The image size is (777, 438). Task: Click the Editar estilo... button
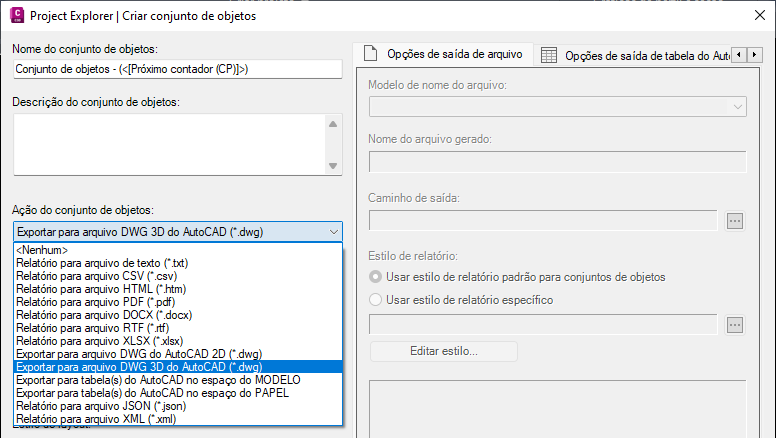click(444, 351)
